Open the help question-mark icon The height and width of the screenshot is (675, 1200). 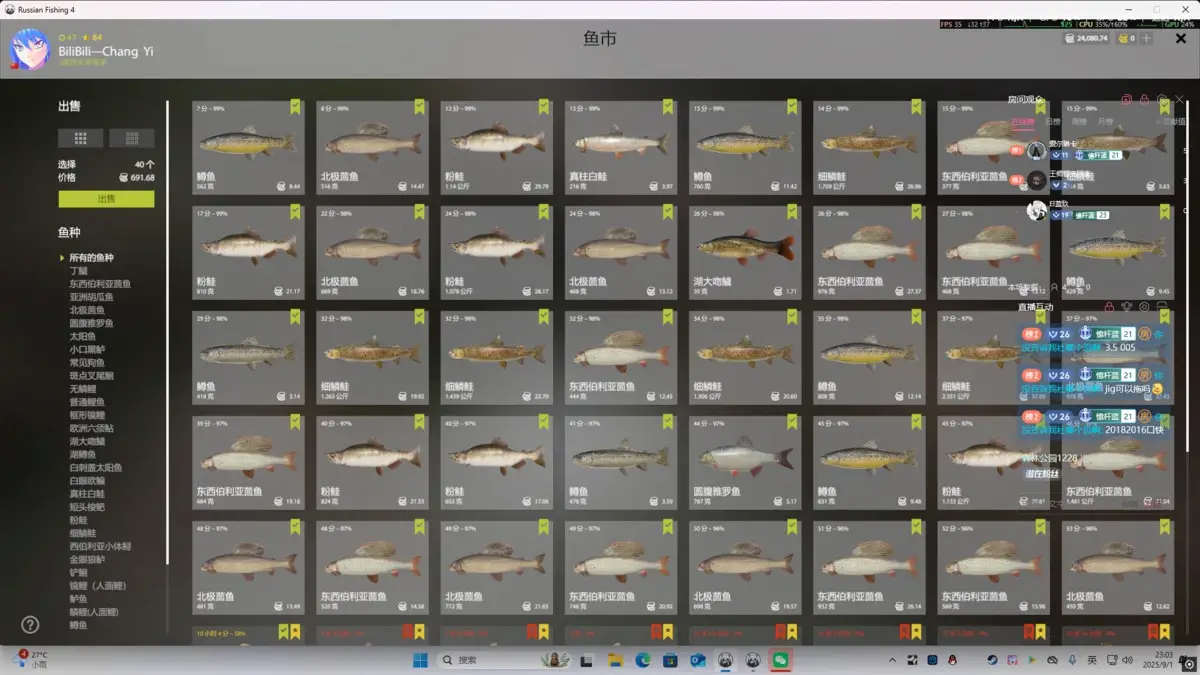click(x=30, y=625)
